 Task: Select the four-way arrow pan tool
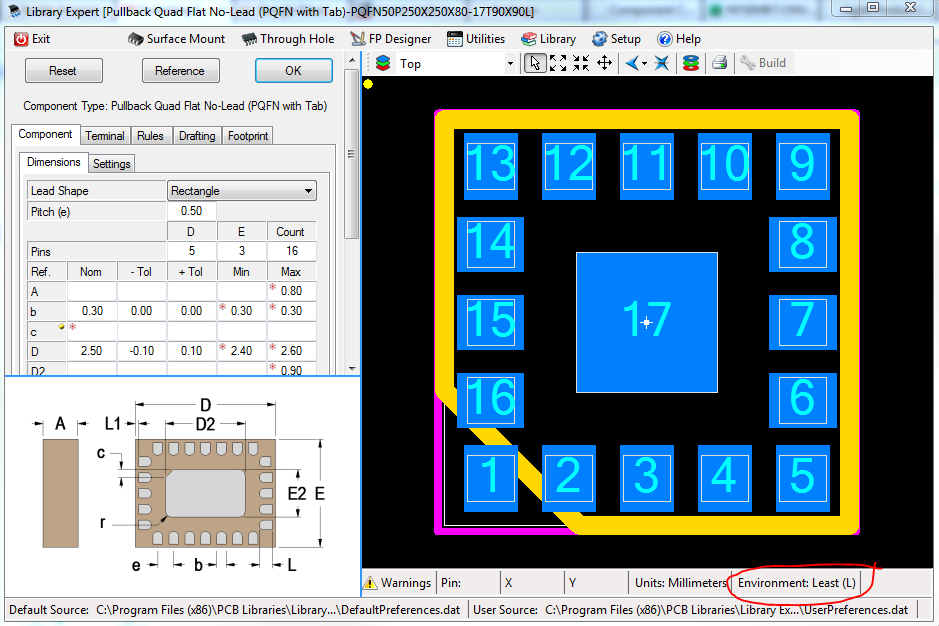pos(605,63)
